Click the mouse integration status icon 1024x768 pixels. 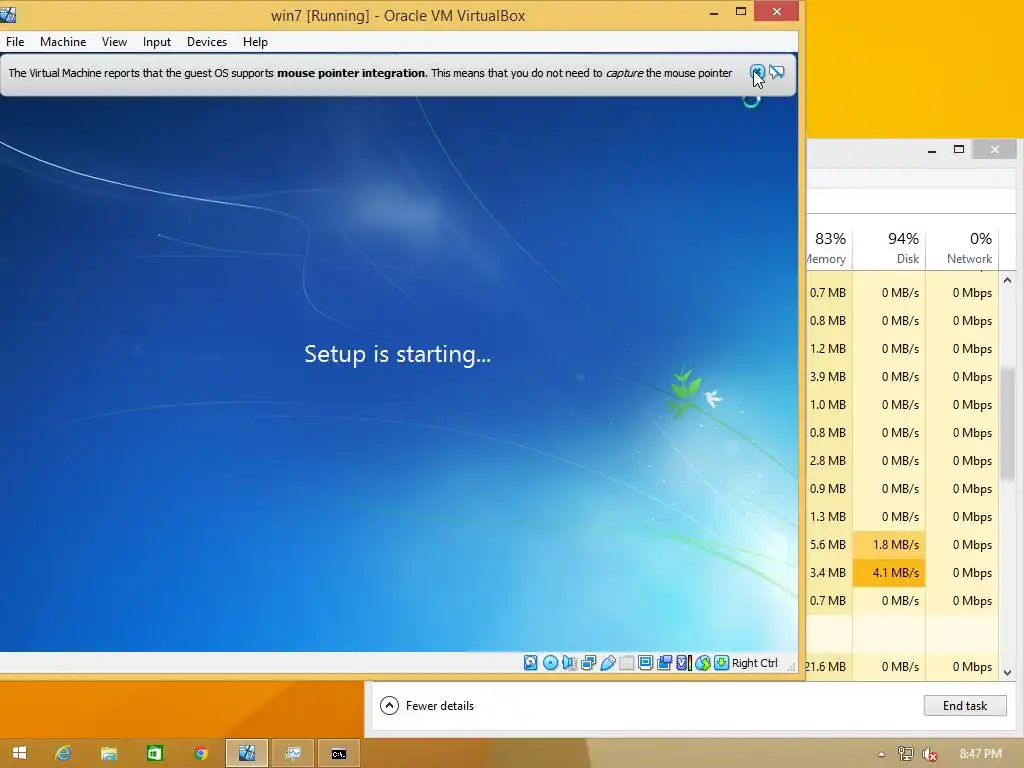pos(703,663)
